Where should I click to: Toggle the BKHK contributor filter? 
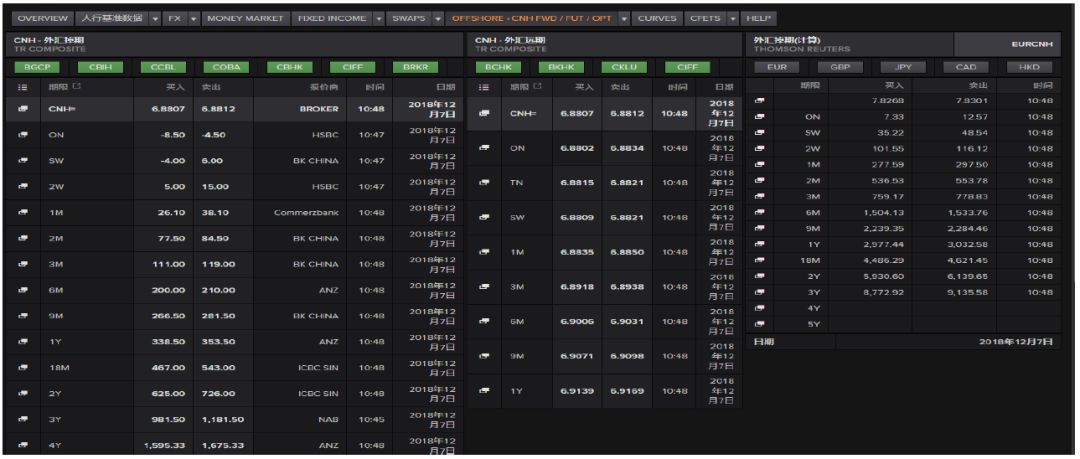pyautogui.click(x=561, y=68)
